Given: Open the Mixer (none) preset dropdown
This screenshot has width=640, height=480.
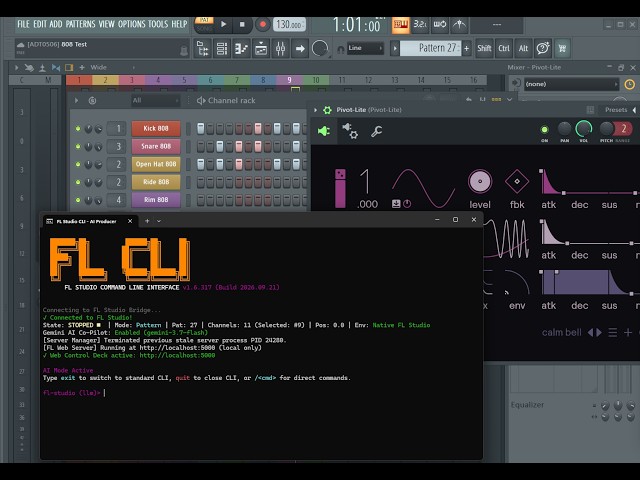Looking at the screenshot, I should (x=571, y=84).
